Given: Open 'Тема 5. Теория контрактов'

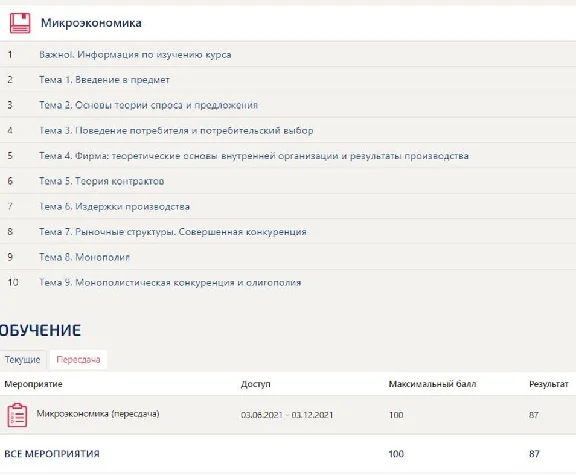Looking at the screenshot, I should pyautogui.click(x=101, y=181).
